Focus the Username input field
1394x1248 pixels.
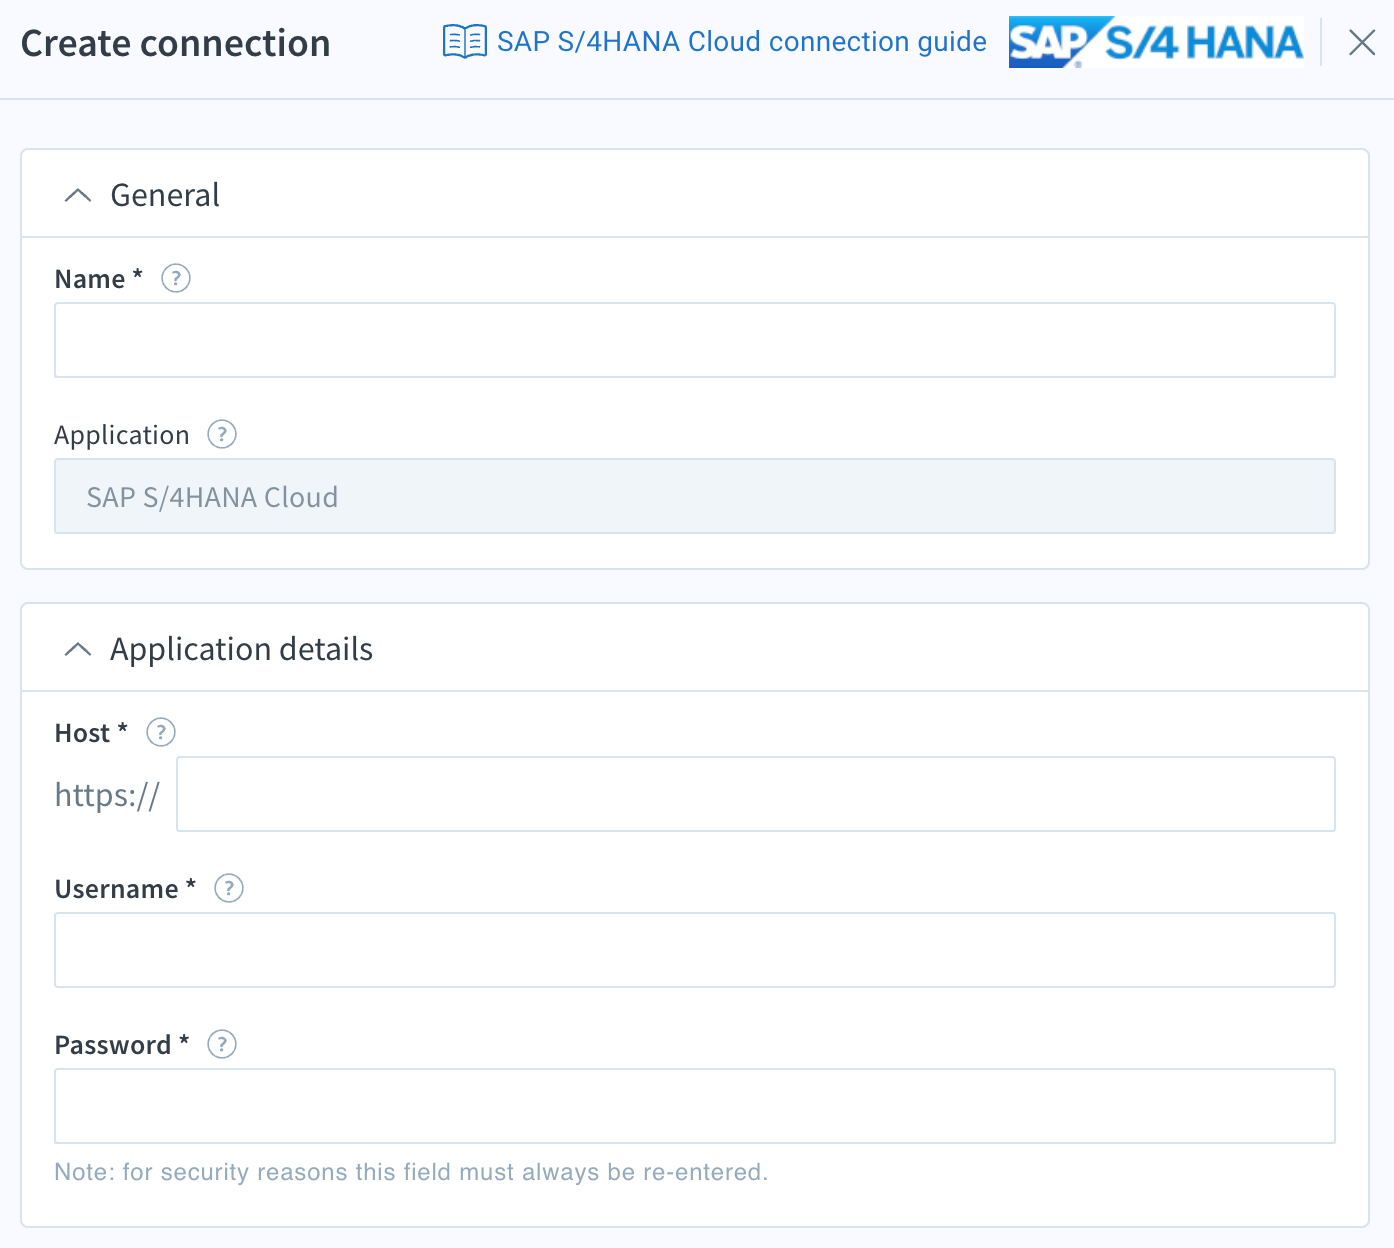click(695, 950)
